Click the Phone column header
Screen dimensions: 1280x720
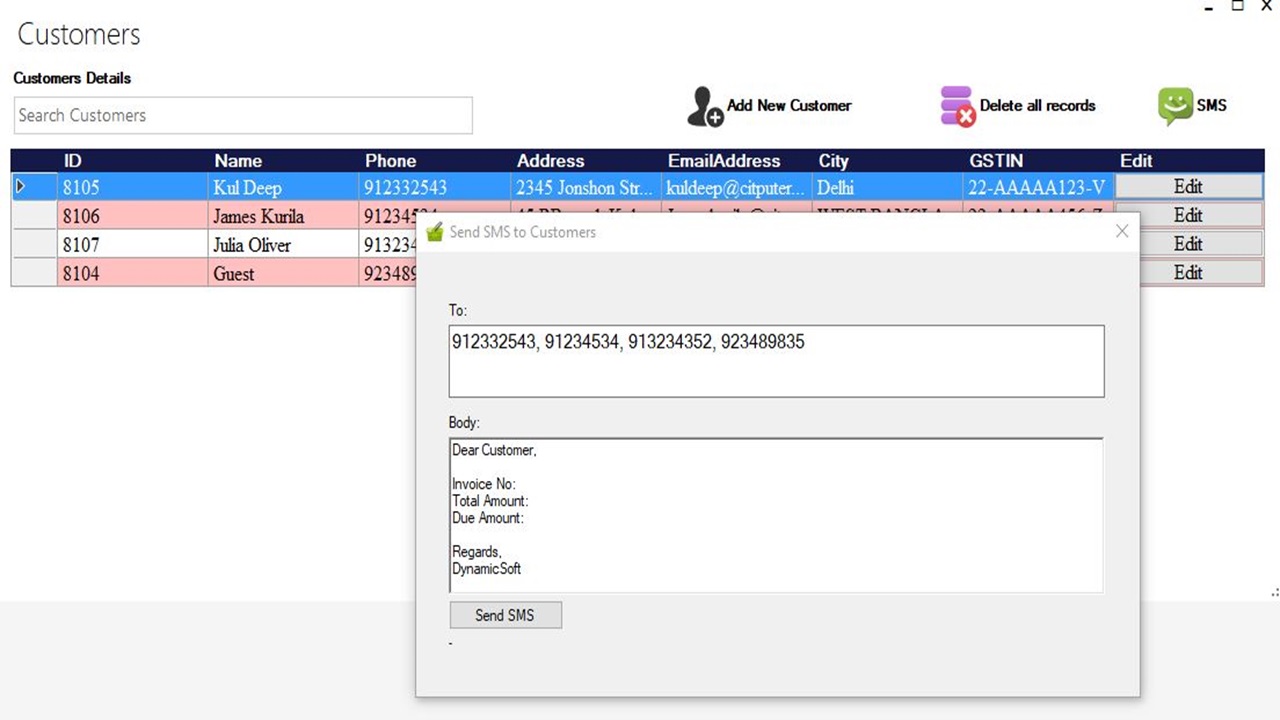tap(390, 160)
